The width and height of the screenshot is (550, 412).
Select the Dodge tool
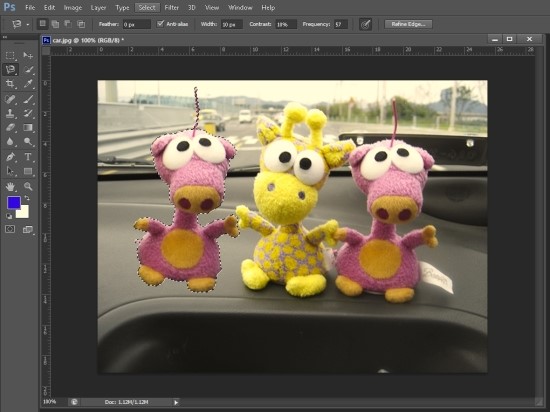(28, 141)
